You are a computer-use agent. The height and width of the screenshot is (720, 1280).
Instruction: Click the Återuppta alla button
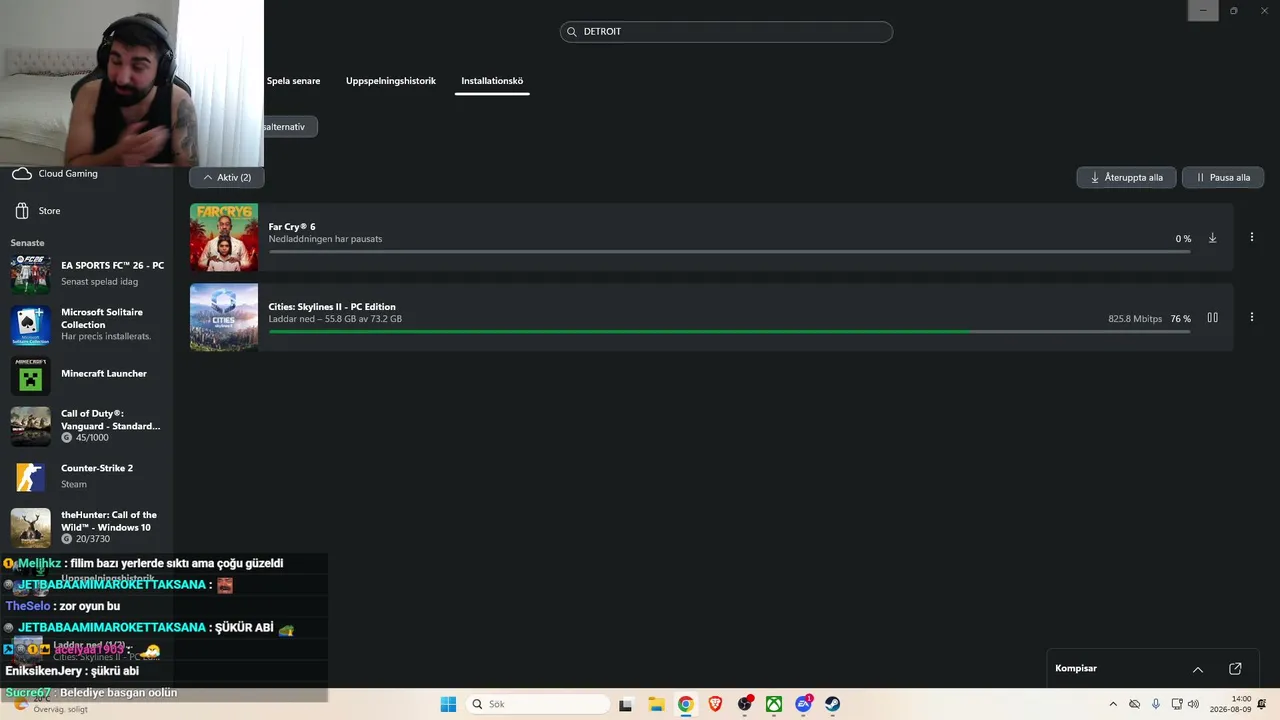[x=1126, y=177]
